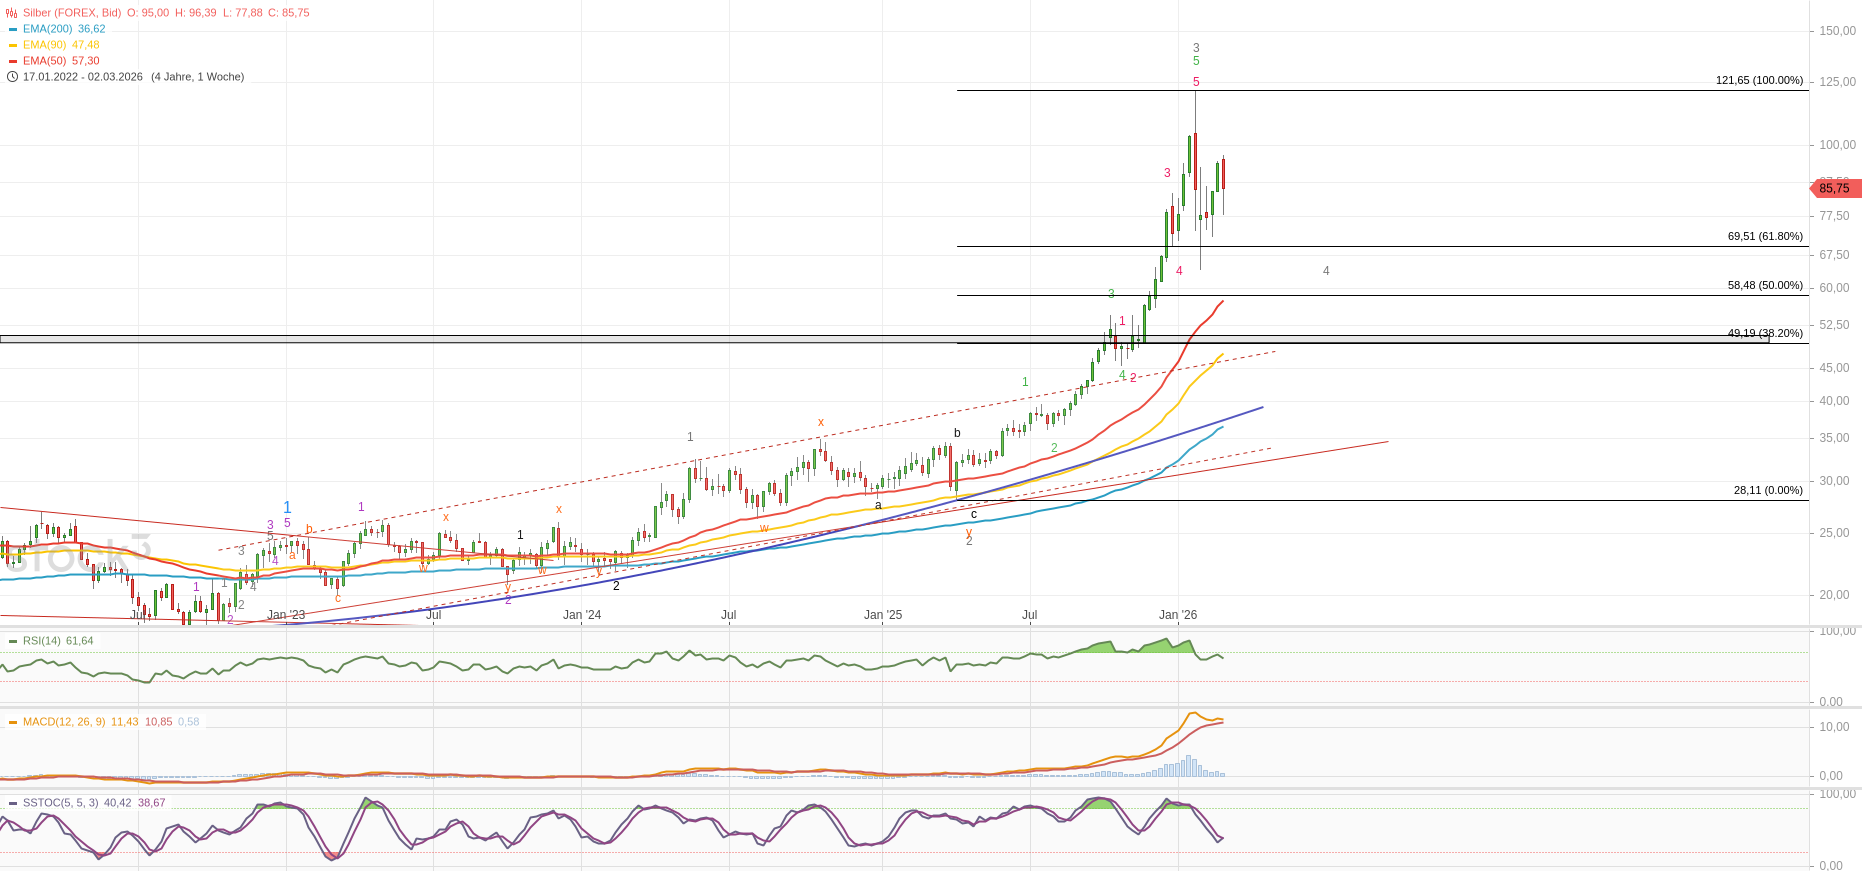
Task: Open the MACD(12, 26, 9) indicator label
Action: (64, 722)
